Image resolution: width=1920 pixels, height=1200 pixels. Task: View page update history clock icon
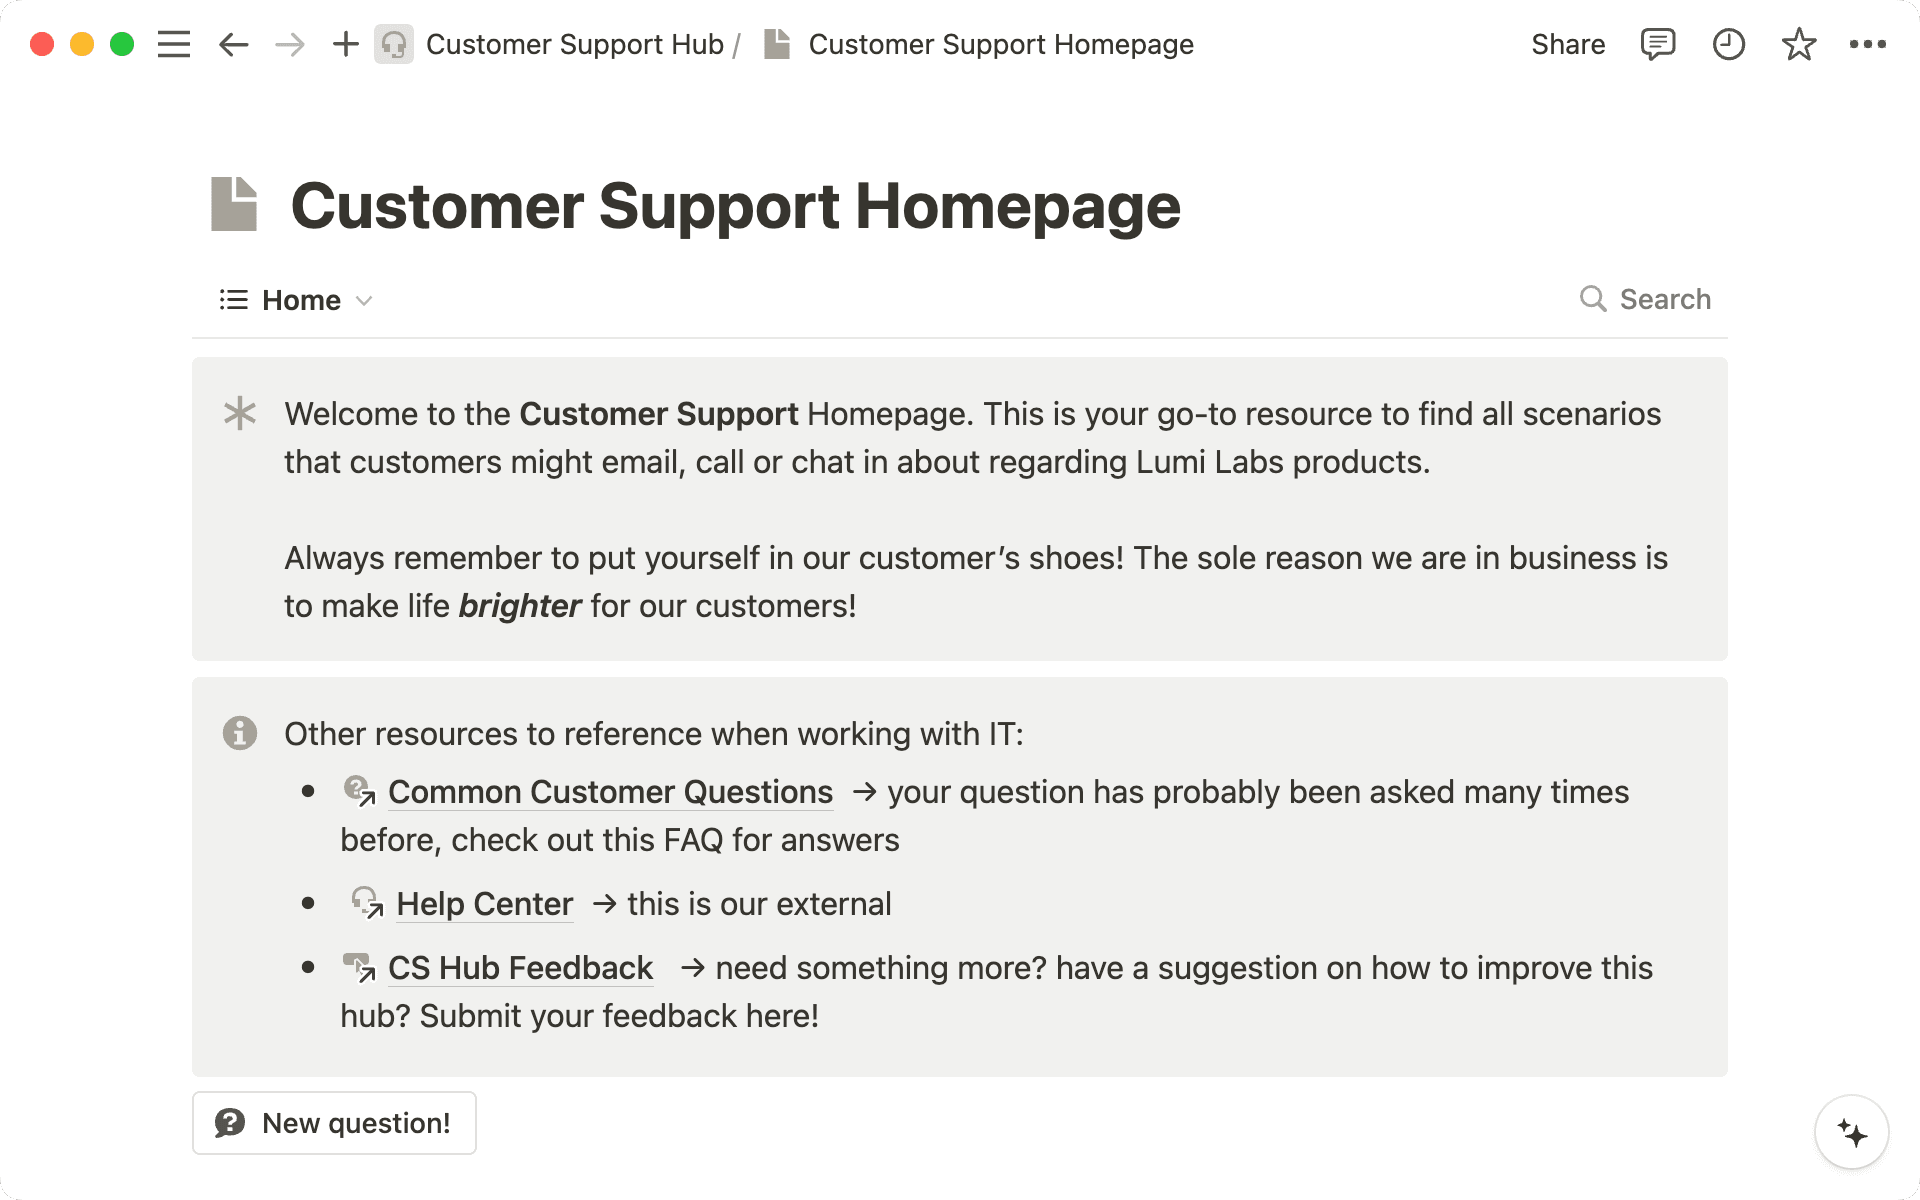tap(1728, 45)
